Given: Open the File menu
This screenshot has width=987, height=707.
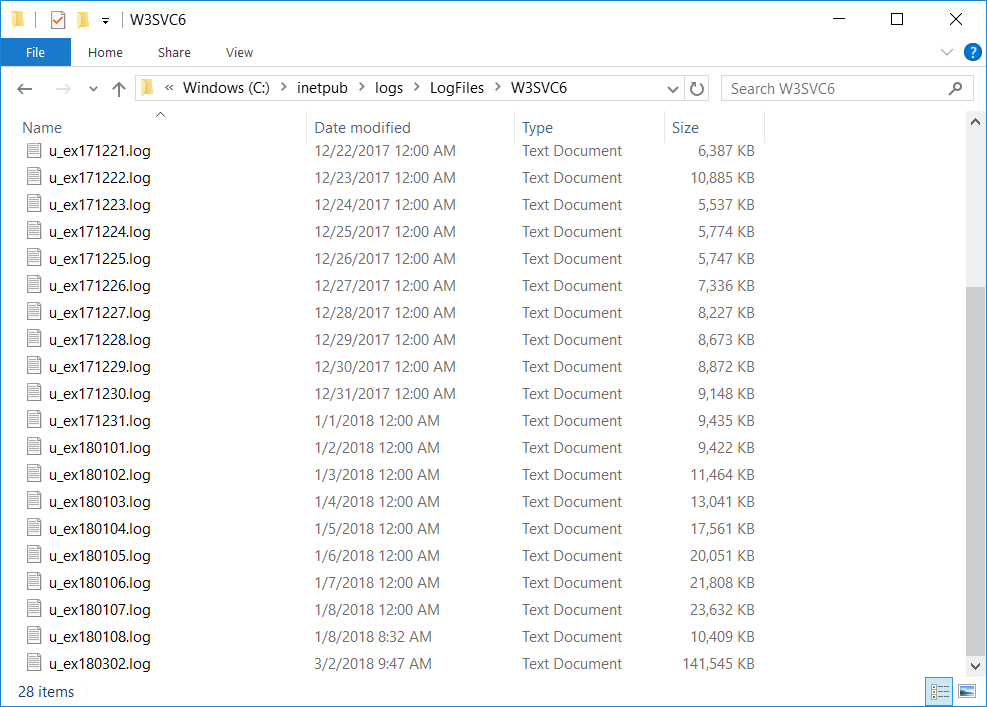Looking at the screenshot, I should pos(35,52).
